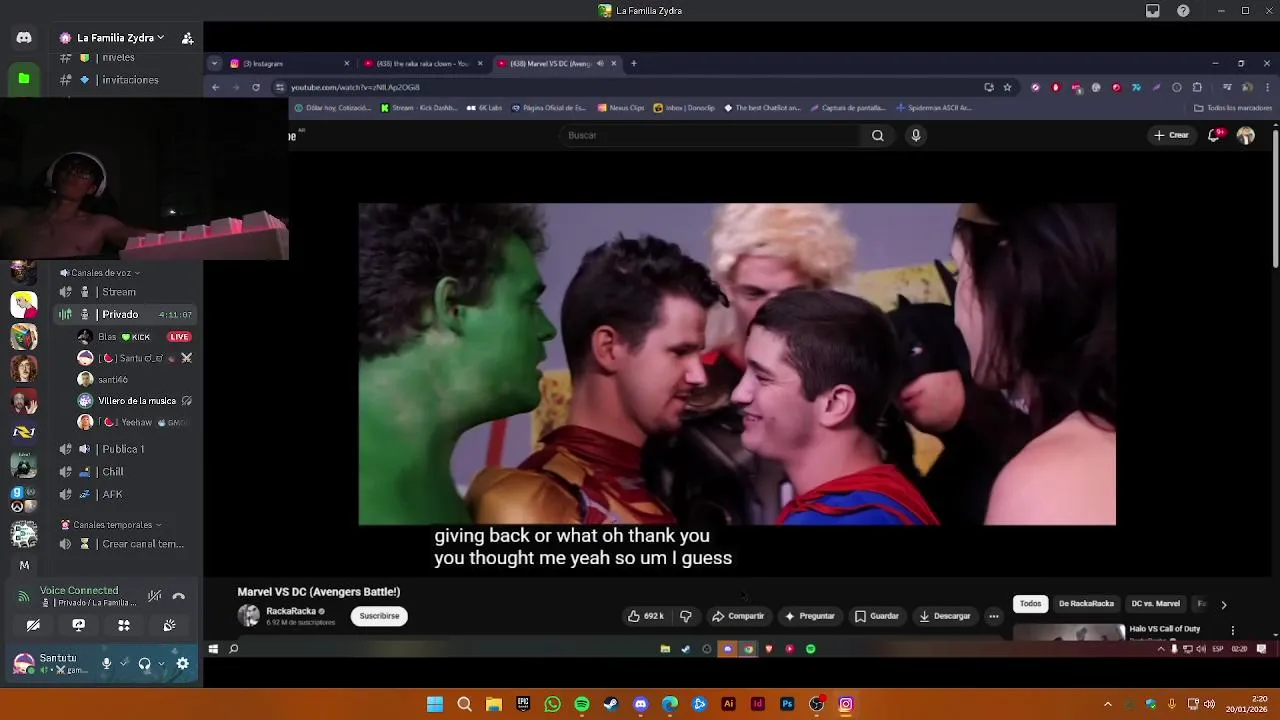Toggle Discord microphone mute
1280x720 pixels.
pyautogui.click(x=107, y=663)
